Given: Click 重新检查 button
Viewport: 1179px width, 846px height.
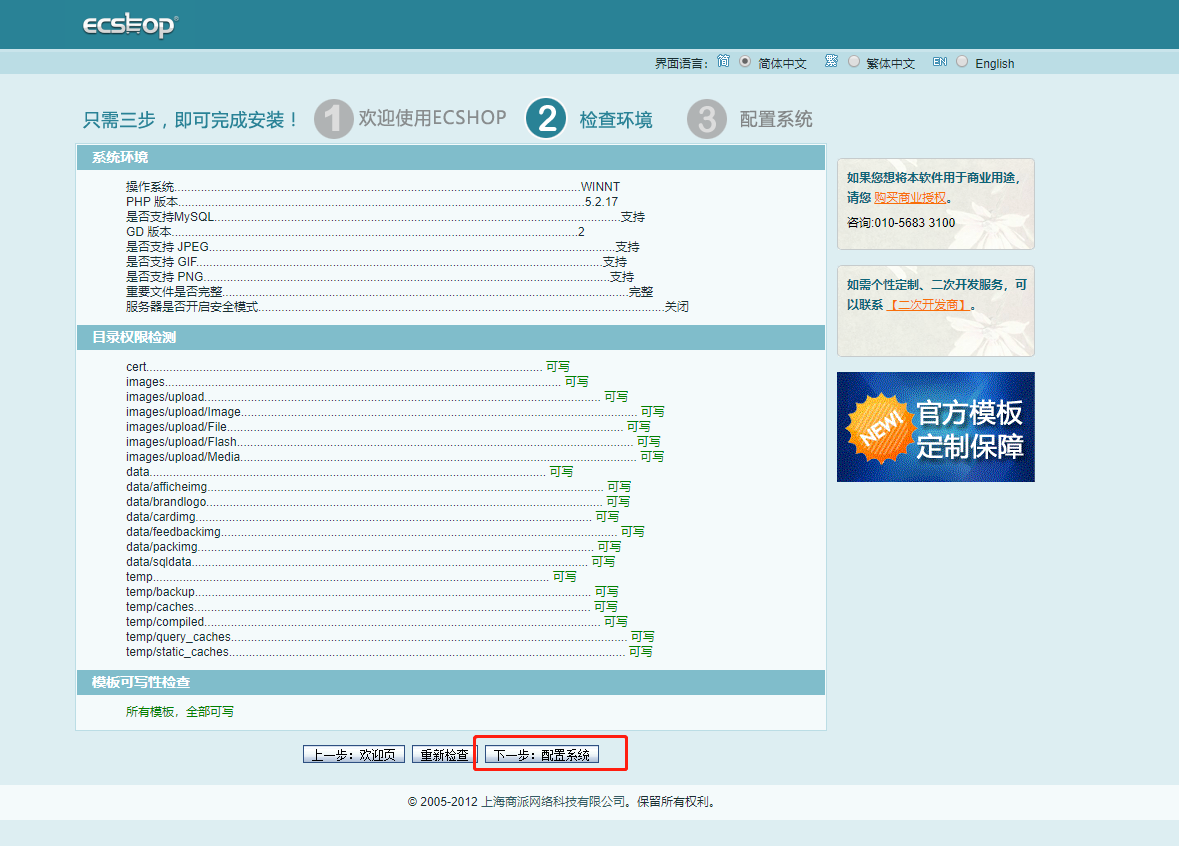Looking at the screenshot, I should [x=444, y=754].
